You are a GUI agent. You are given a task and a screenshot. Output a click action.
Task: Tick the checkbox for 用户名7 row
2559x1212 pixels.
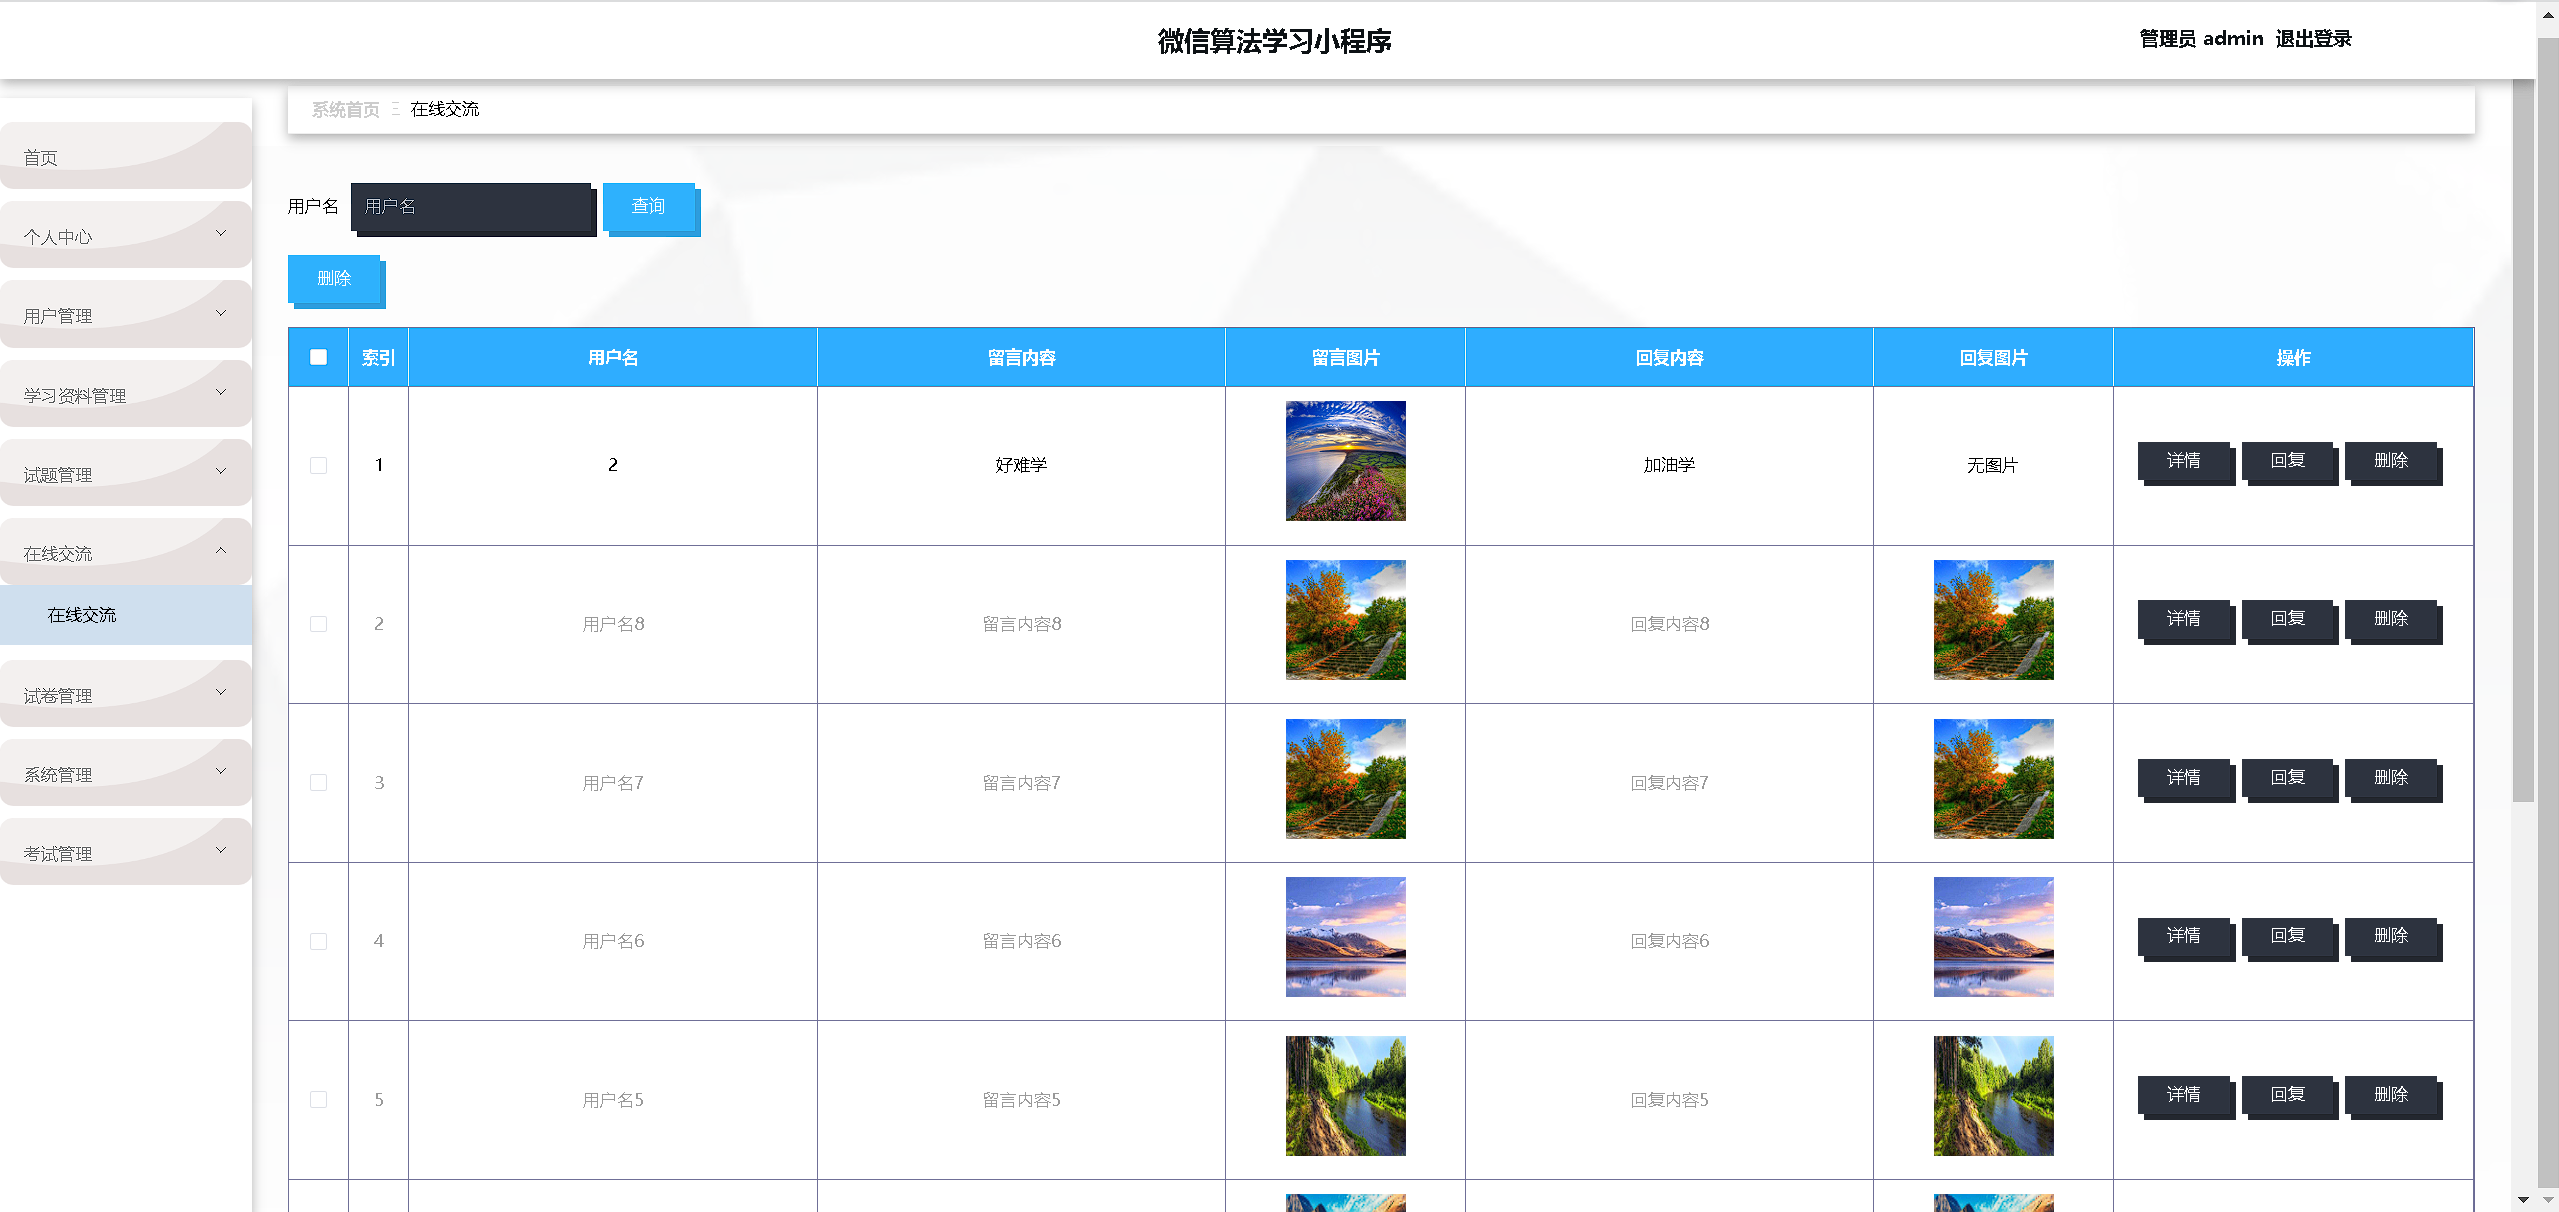pyautogui.click(x=318, y=782)
